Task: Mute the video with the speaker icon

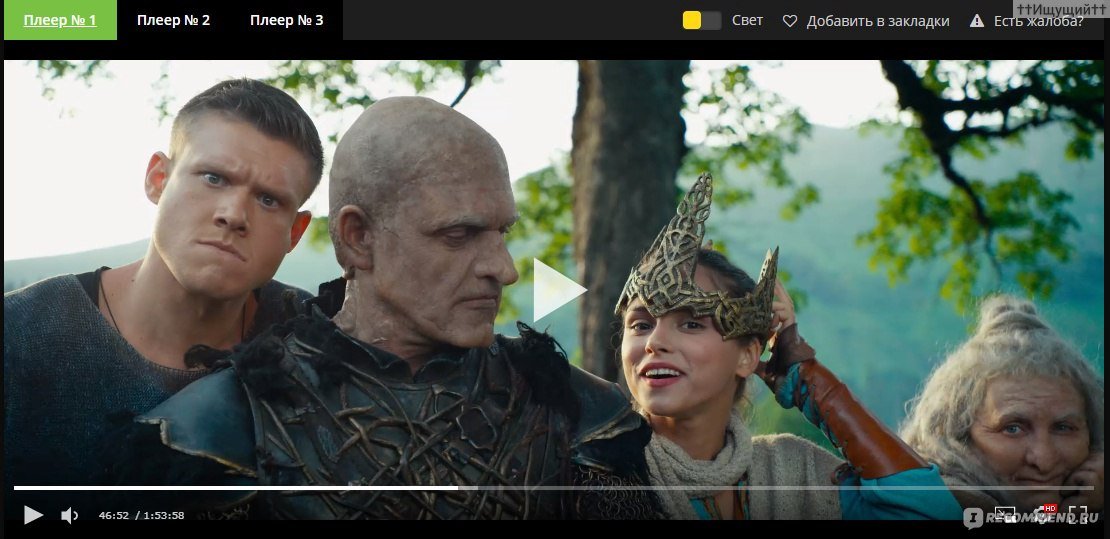Action: pyautogui.click(x=69, y=515)
